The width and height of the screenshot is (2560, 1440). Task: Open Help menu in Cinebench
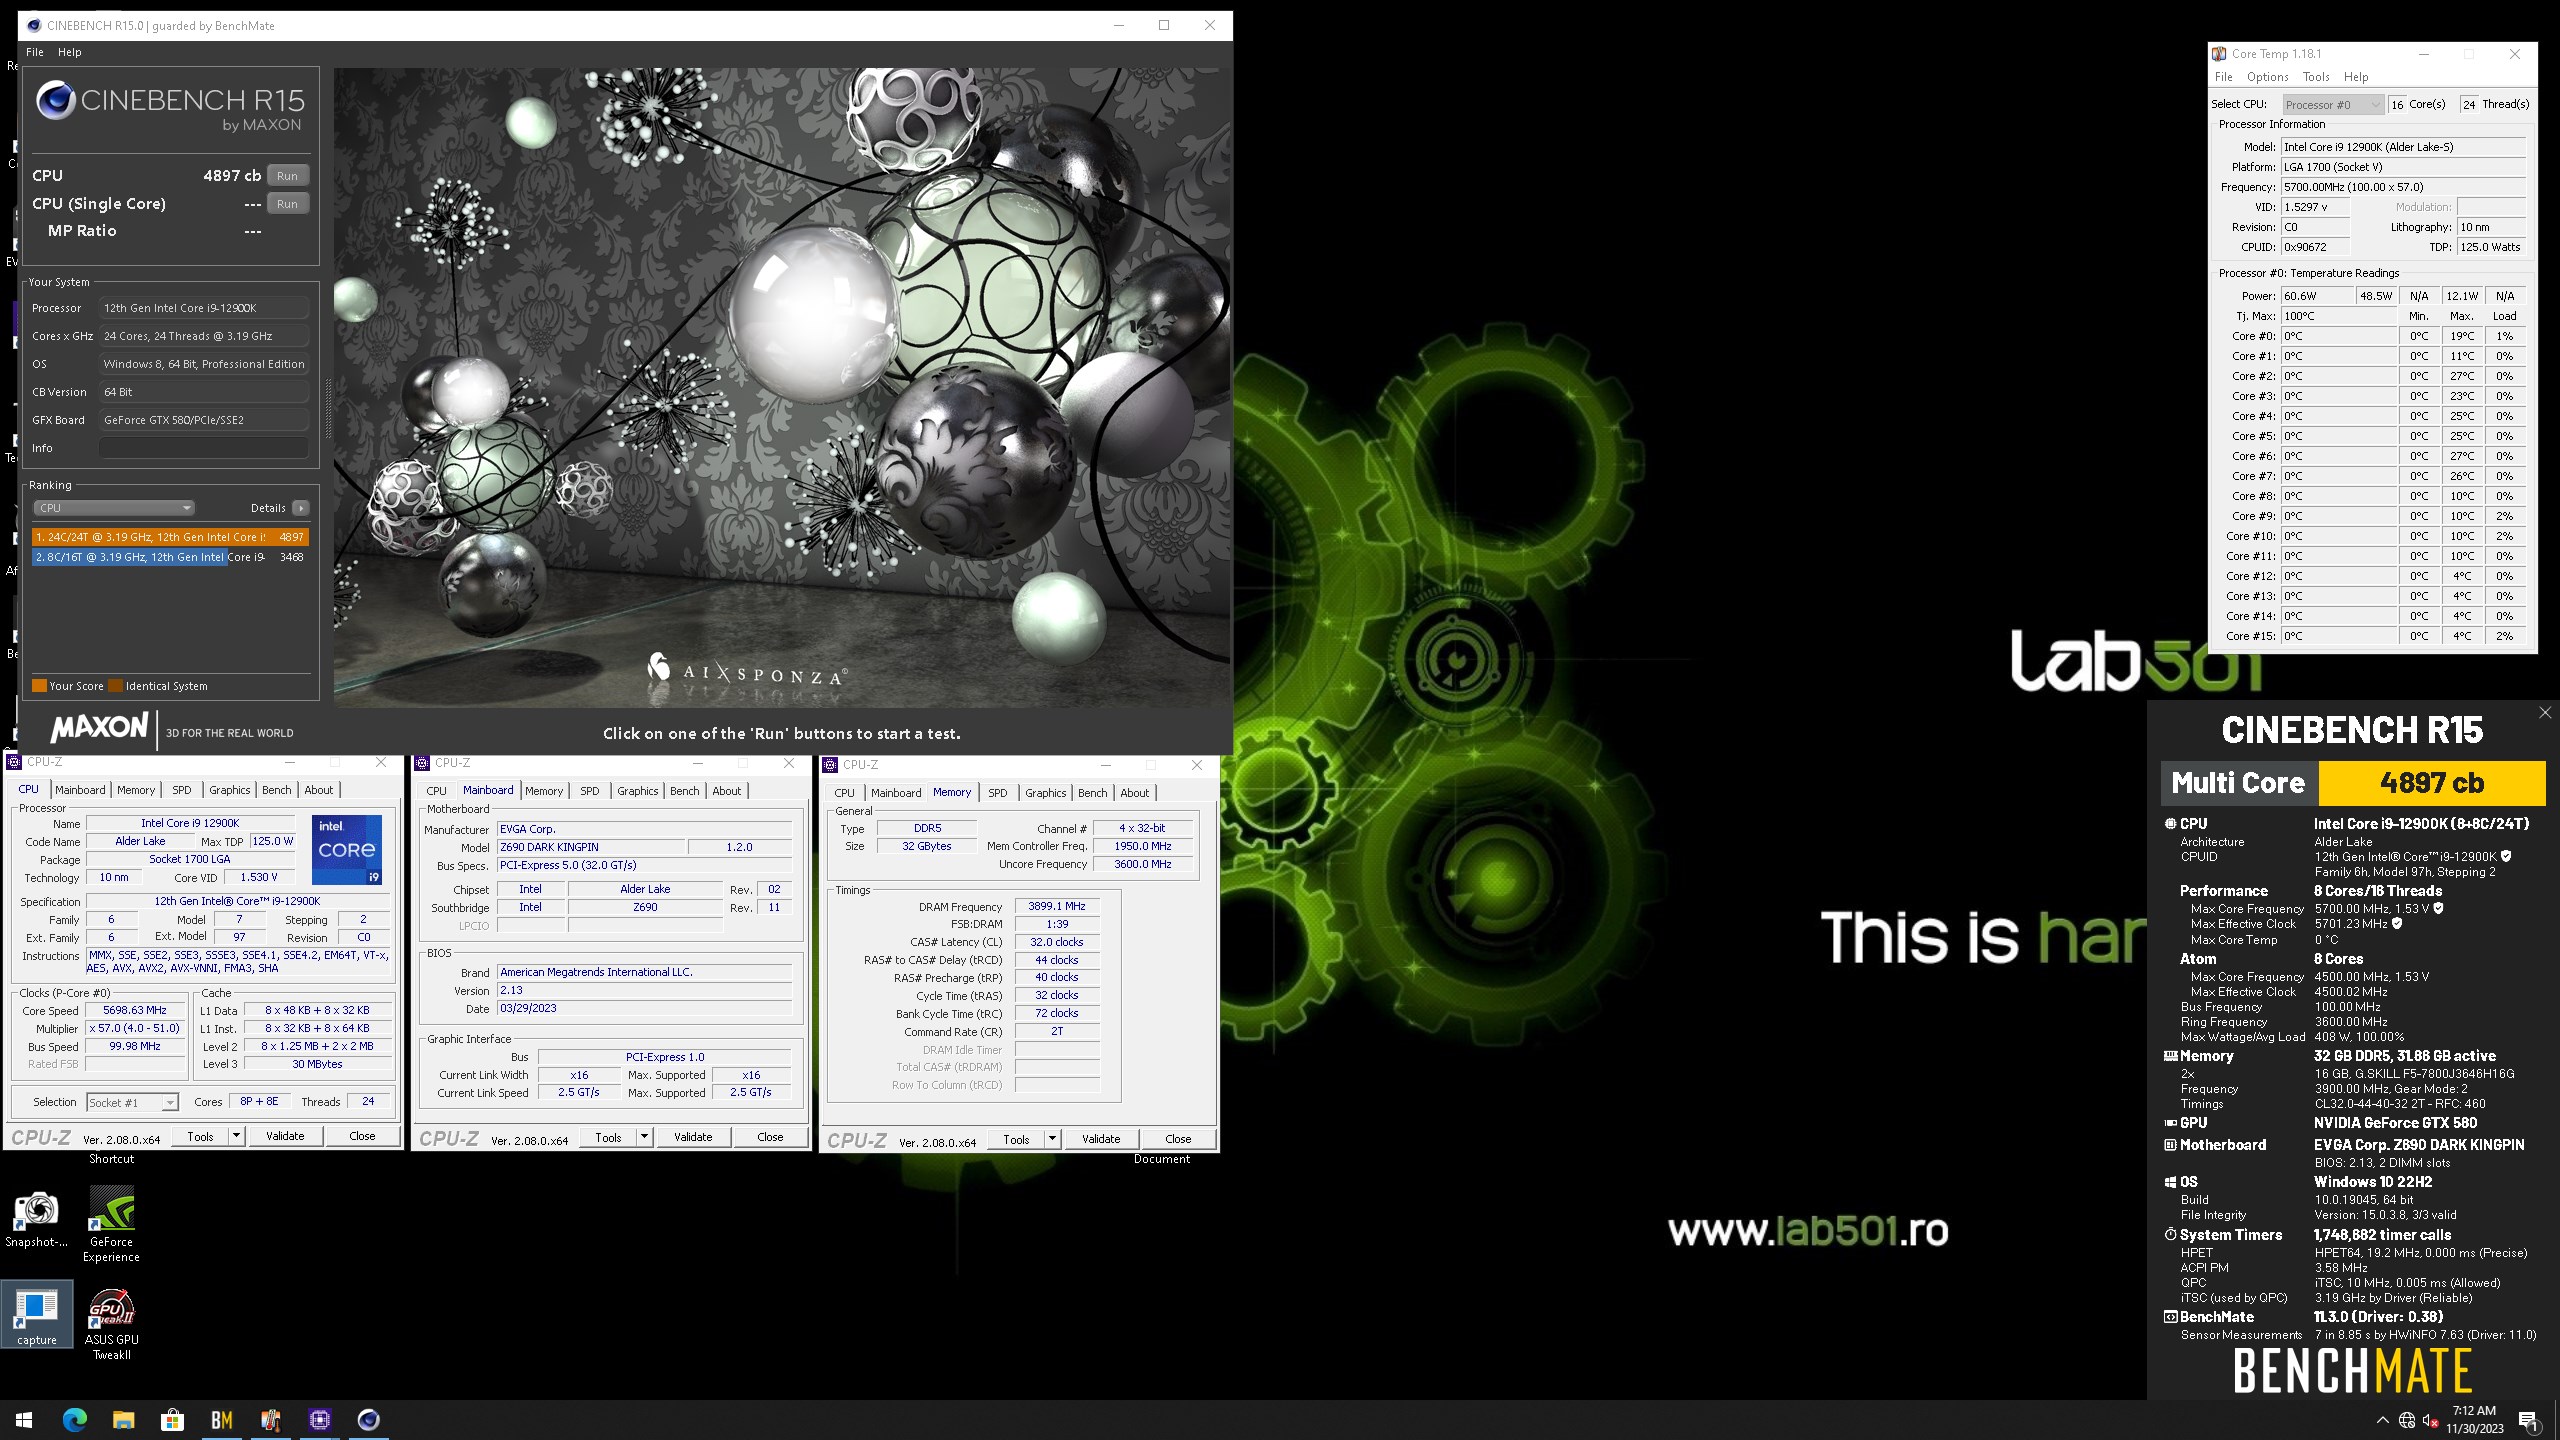[69, 52]
